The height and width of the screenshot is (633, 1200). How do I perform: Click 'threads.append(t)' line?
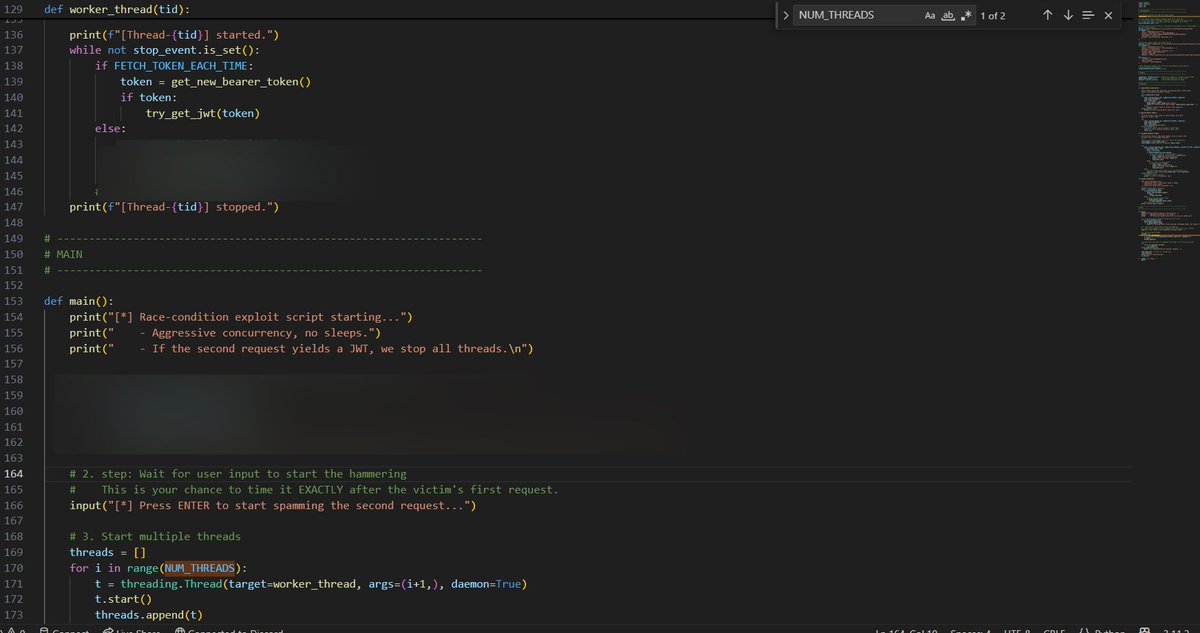(149, 615)
